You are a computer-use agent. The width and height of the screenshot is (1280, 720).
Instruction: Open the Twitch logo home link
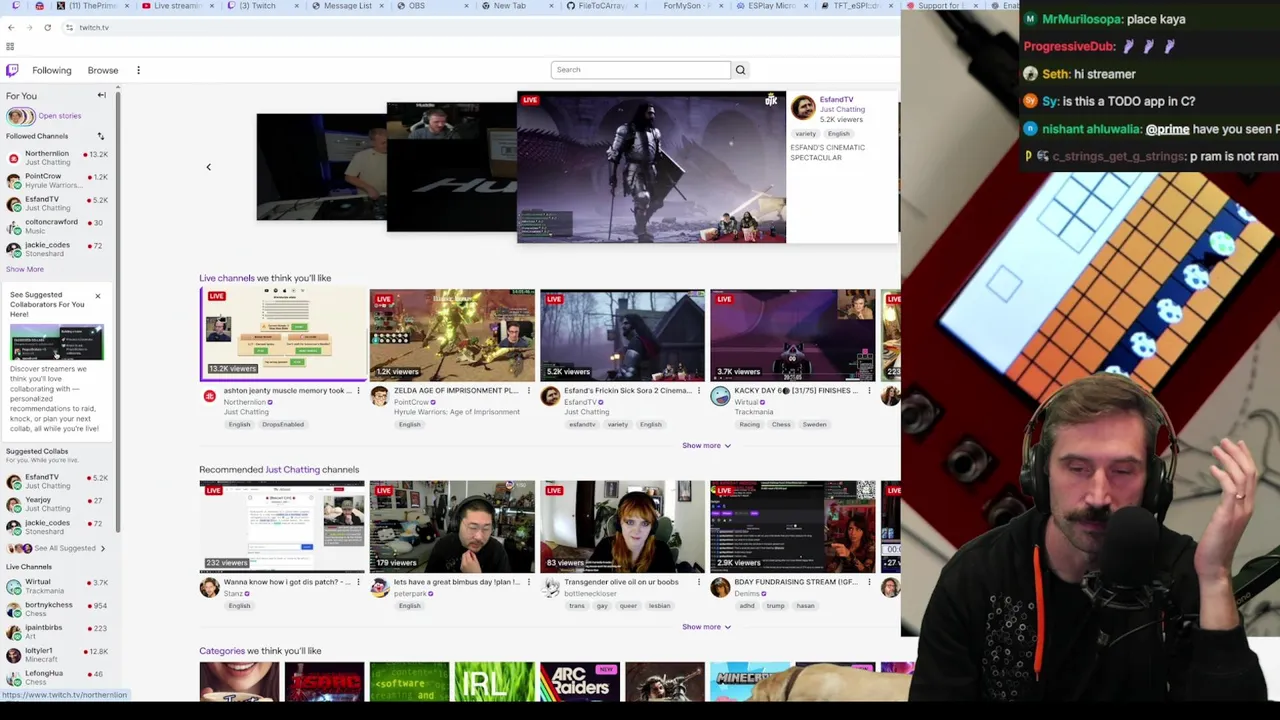pos(12,70)
